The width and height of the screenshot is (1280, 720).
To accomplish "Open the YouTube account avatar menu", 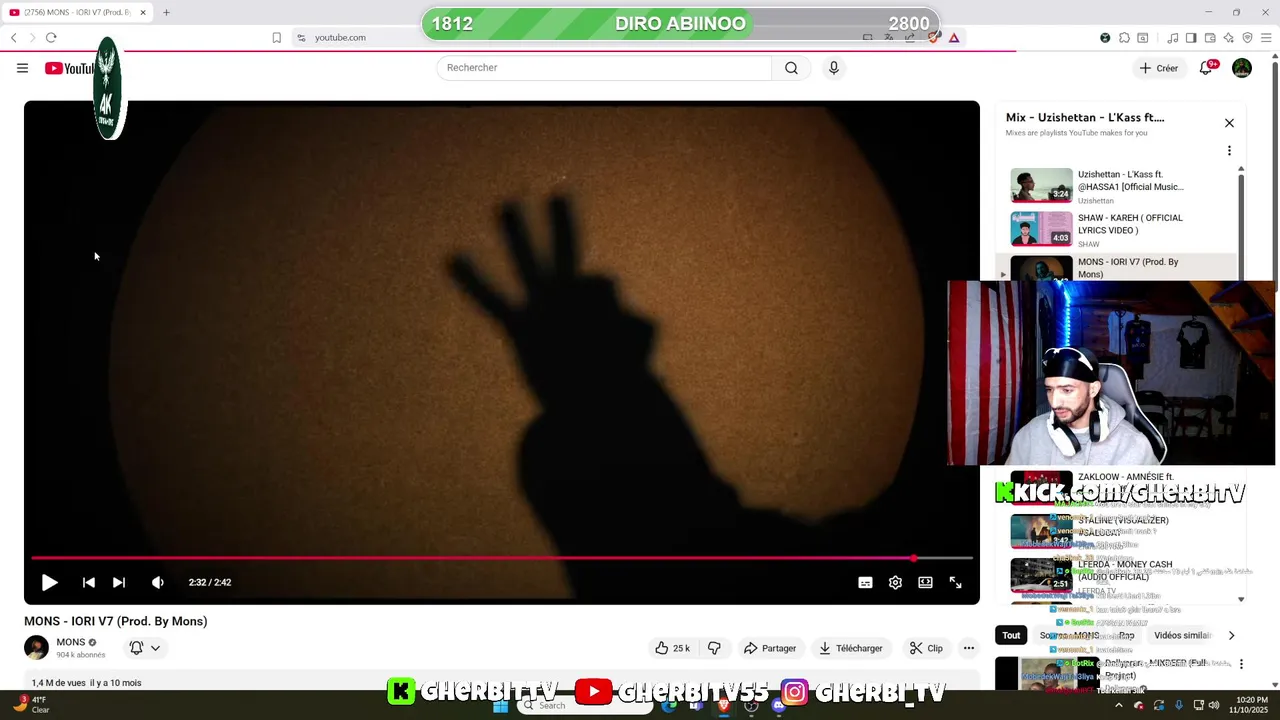I will coord(1242,68).
